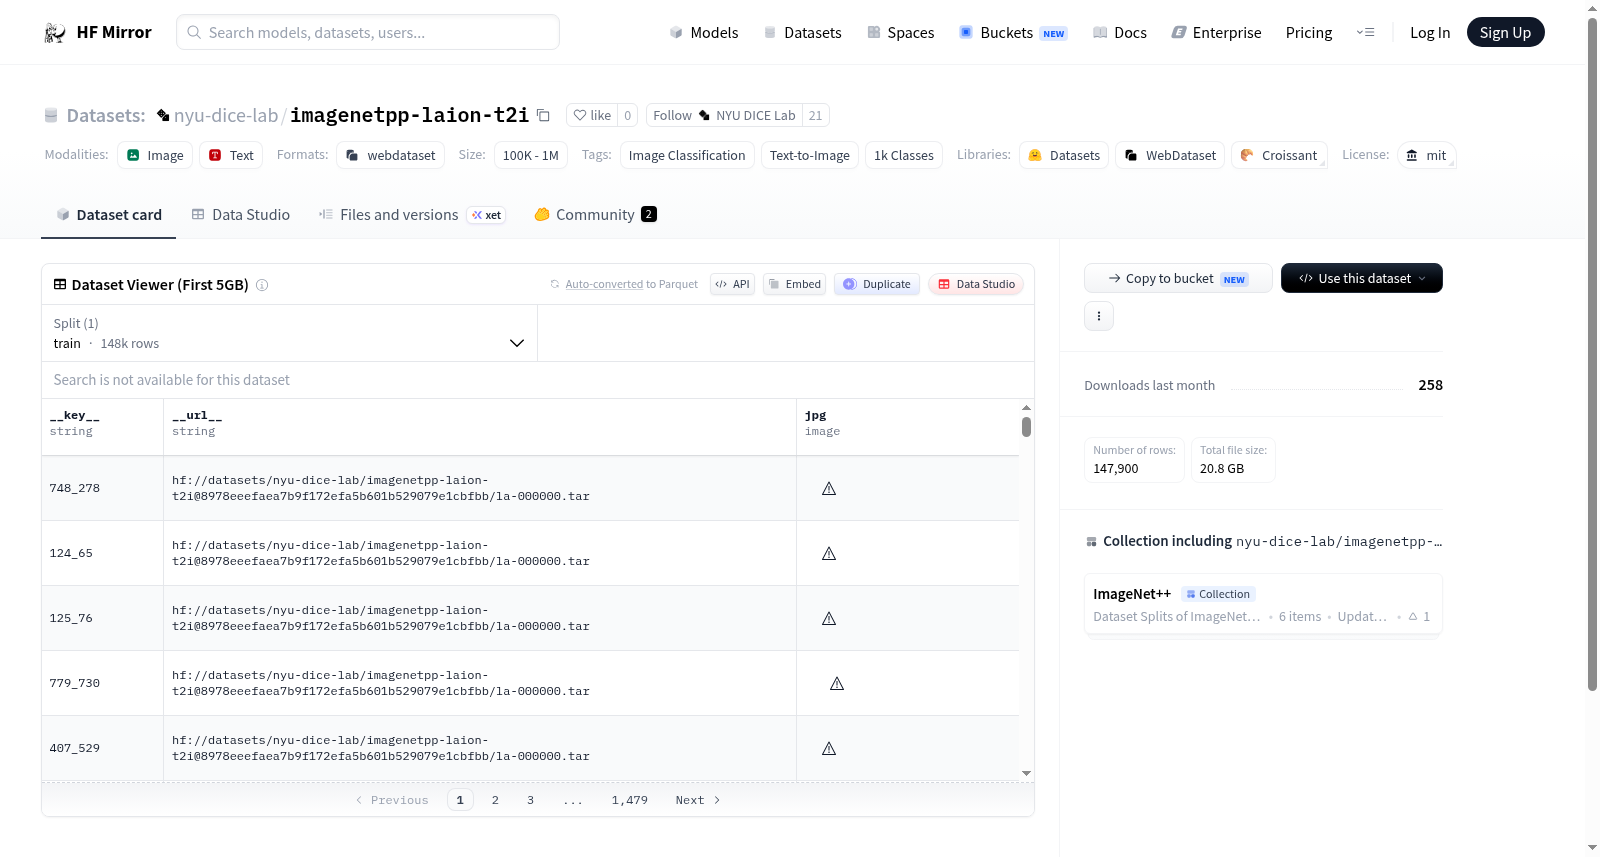
Task: Click Next page in the pagination
Action: pyautogui.click(x=698, y=800)
